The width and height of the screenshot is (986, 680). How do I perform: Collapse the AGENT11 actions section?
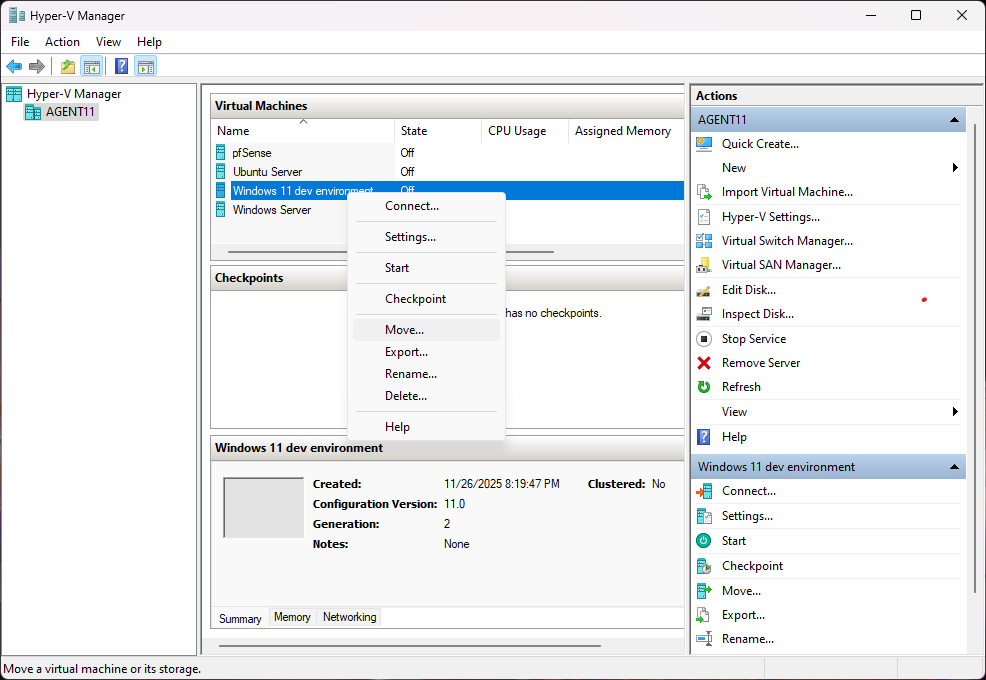tap(954, 120)
